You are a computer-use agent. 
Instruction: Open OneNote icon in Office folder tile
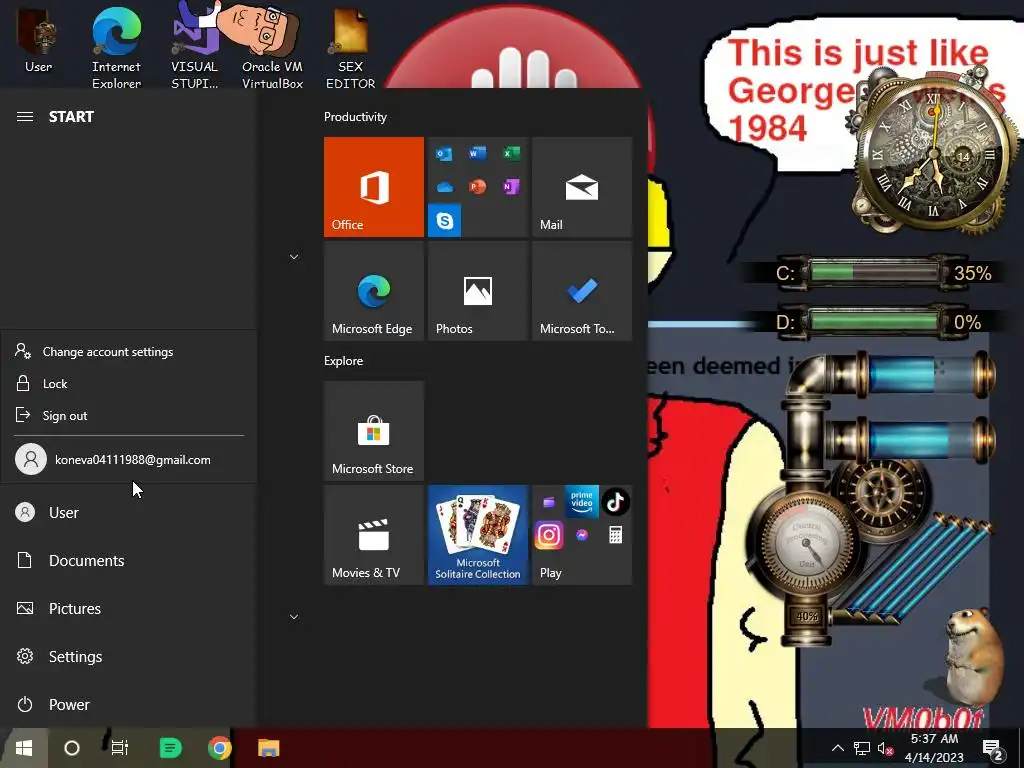click(x=511, y=187)
